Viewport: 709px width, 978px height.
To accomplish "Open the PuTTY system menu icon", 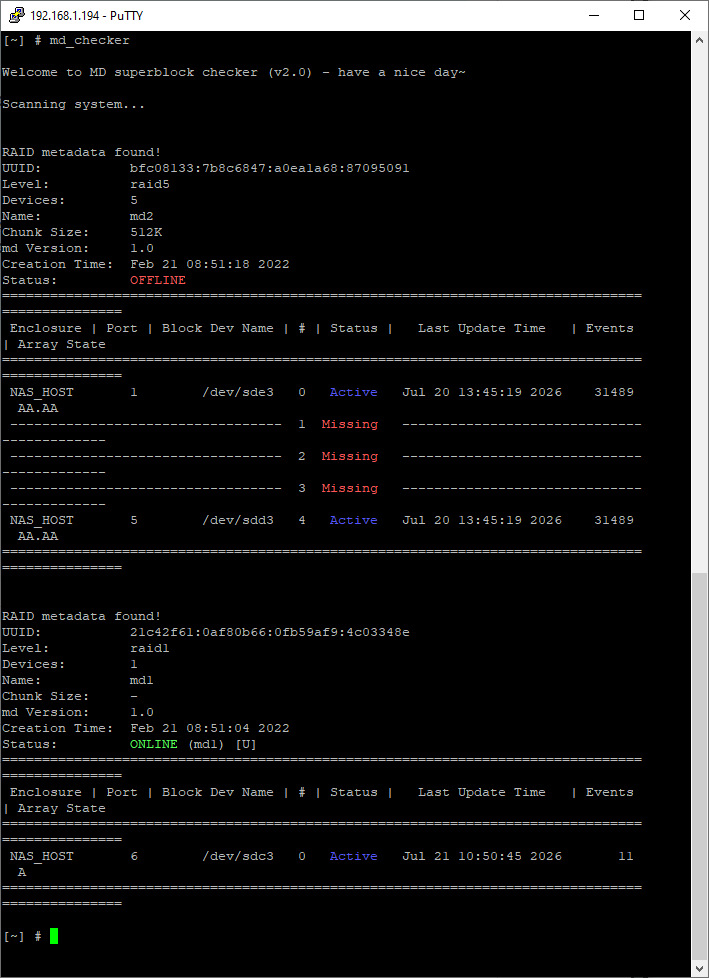I will (x=17, y=15).
